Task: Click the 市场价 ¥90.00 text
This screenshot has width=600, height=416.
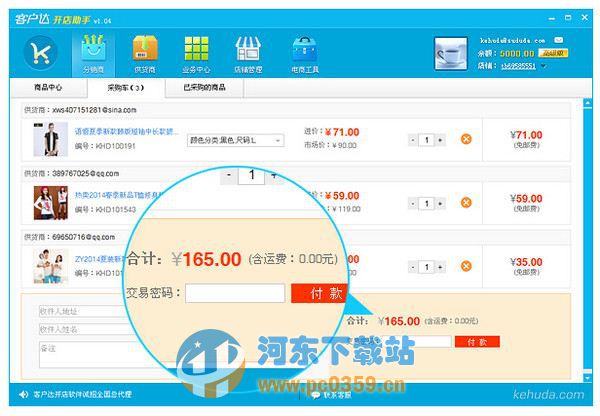Action: pyautogui.click(x=330, y=145)
